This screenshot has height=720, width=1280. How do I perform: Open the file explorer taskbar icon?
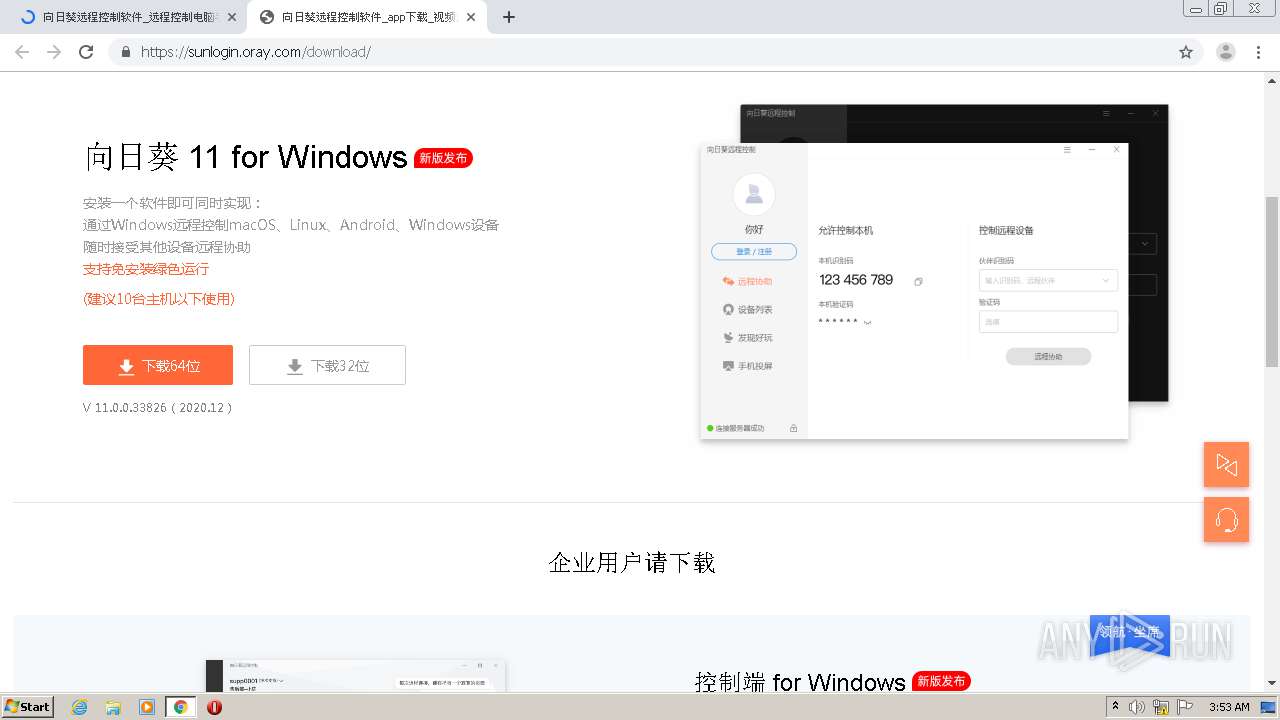[x=113, y=707]
